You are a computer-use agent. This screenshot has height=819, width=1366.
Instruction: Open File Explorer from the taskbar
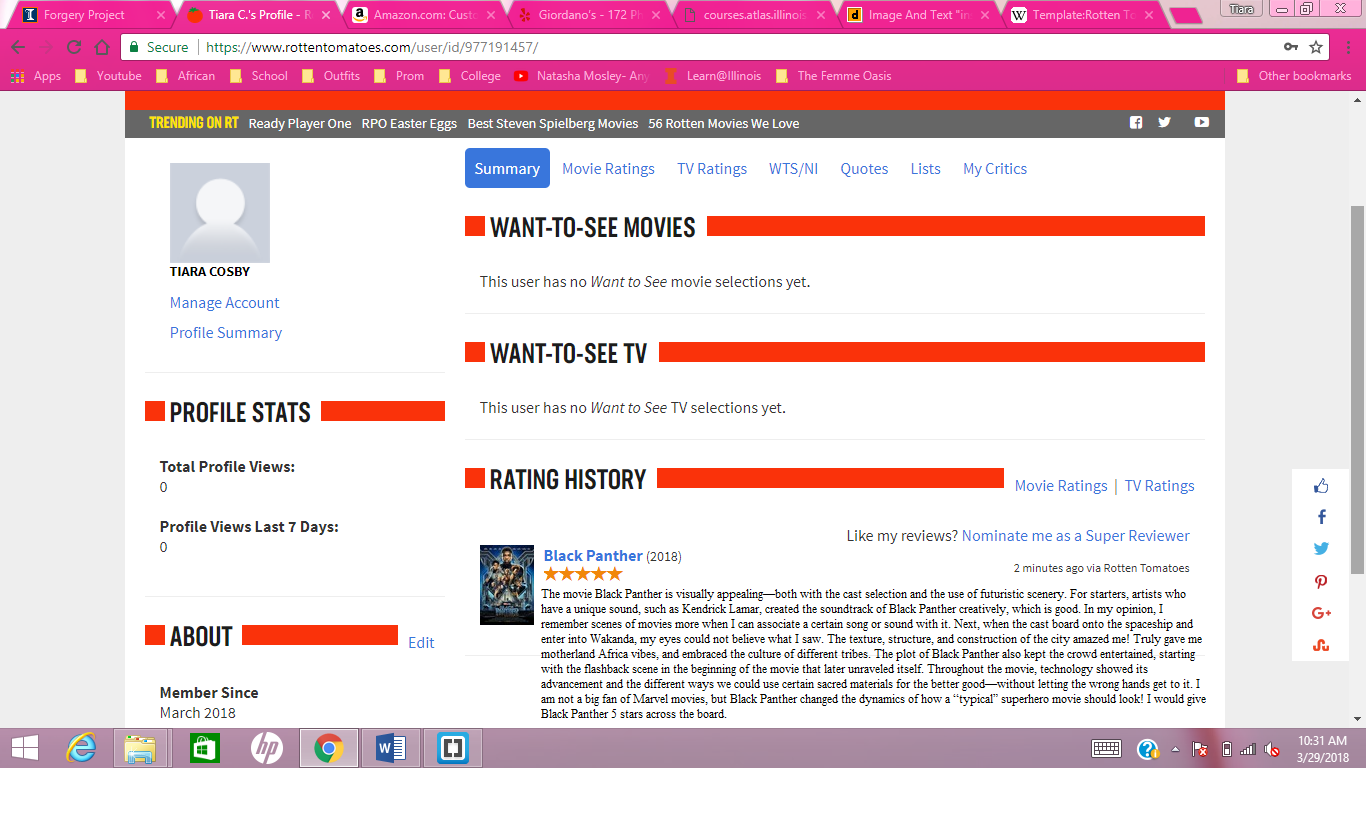pyautogui.click(x=140, y=748)
